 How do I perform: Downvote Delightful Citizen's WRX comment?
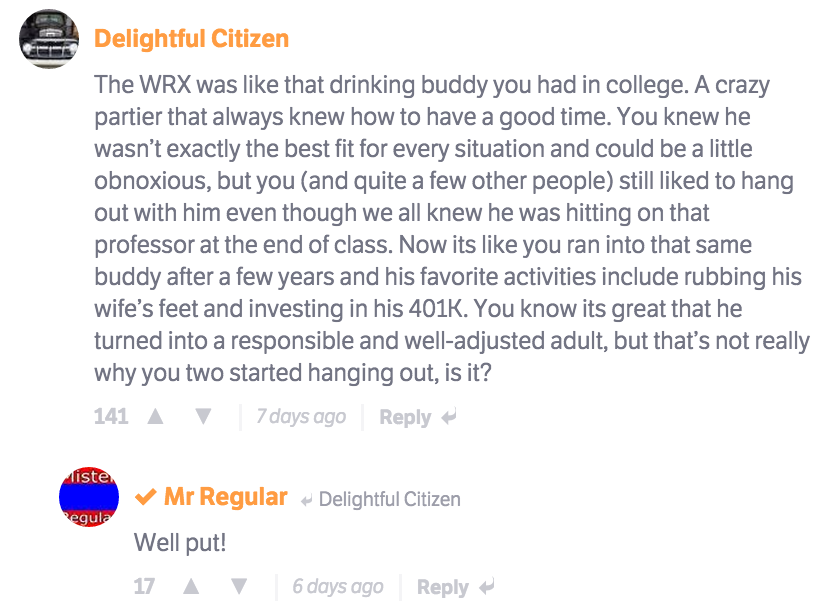point(203,417)
